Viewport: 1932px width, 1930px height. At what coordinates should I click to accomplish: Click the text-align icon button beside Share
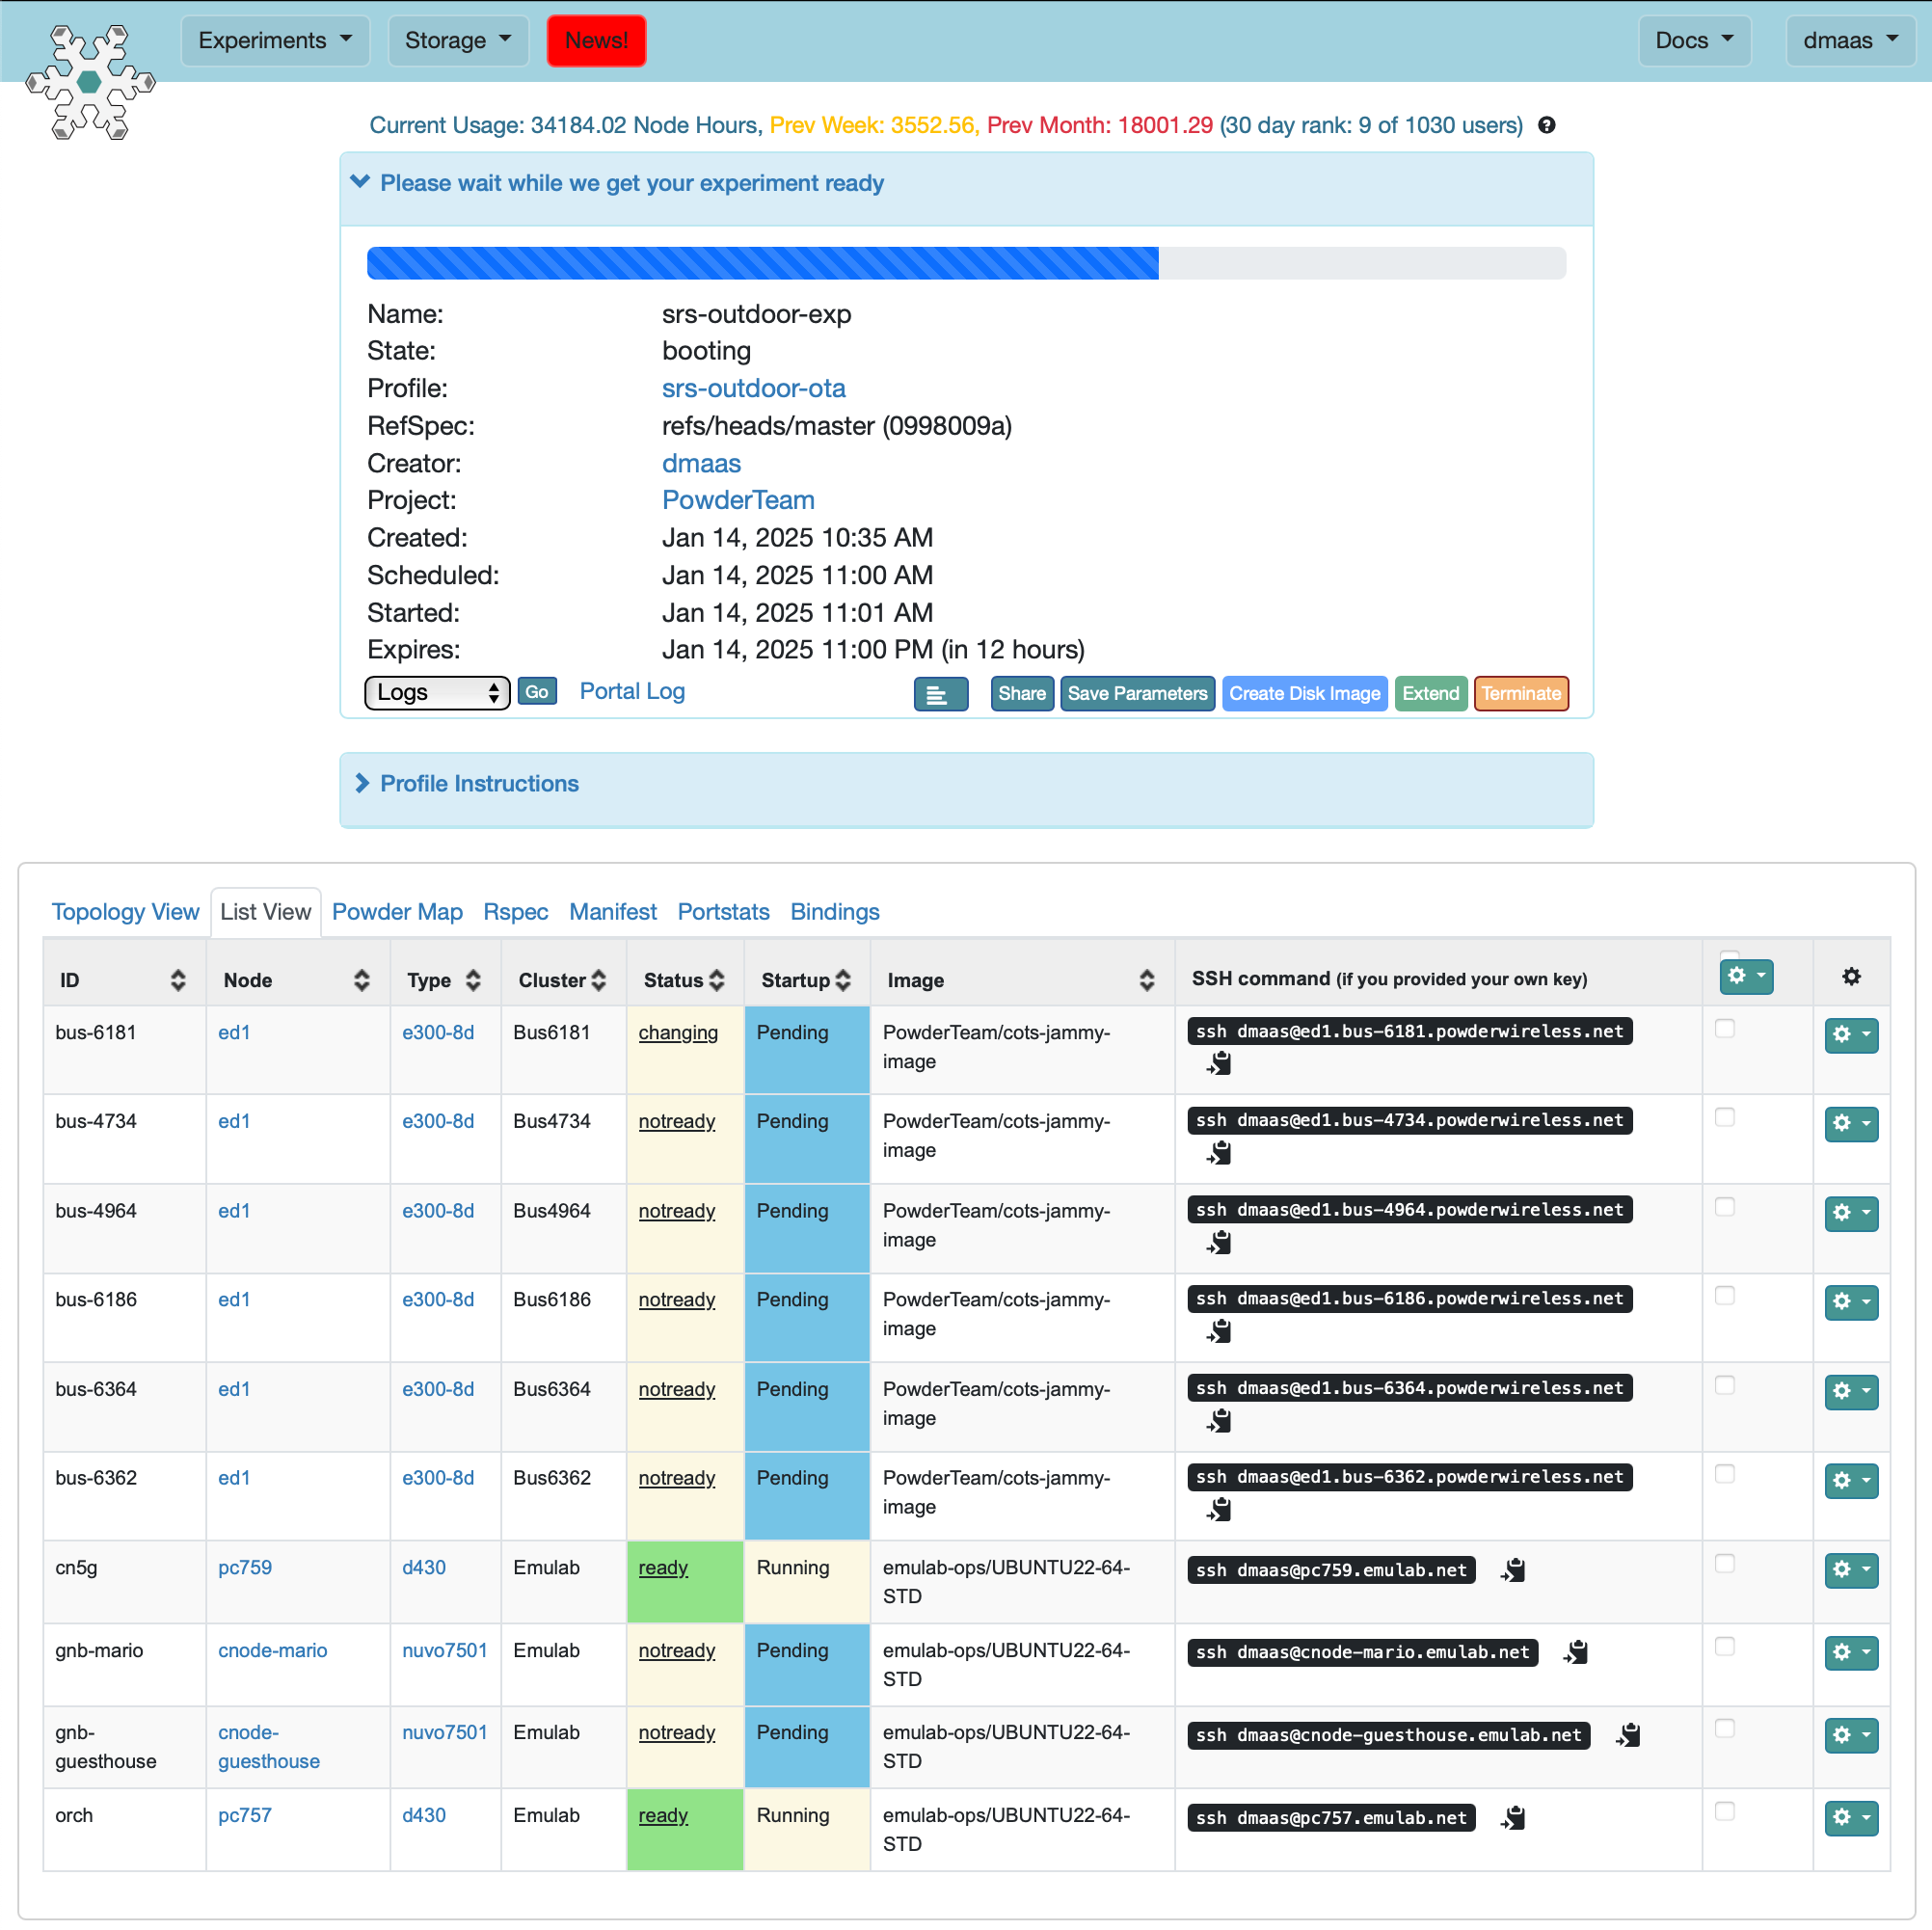[x=940, y=694]
